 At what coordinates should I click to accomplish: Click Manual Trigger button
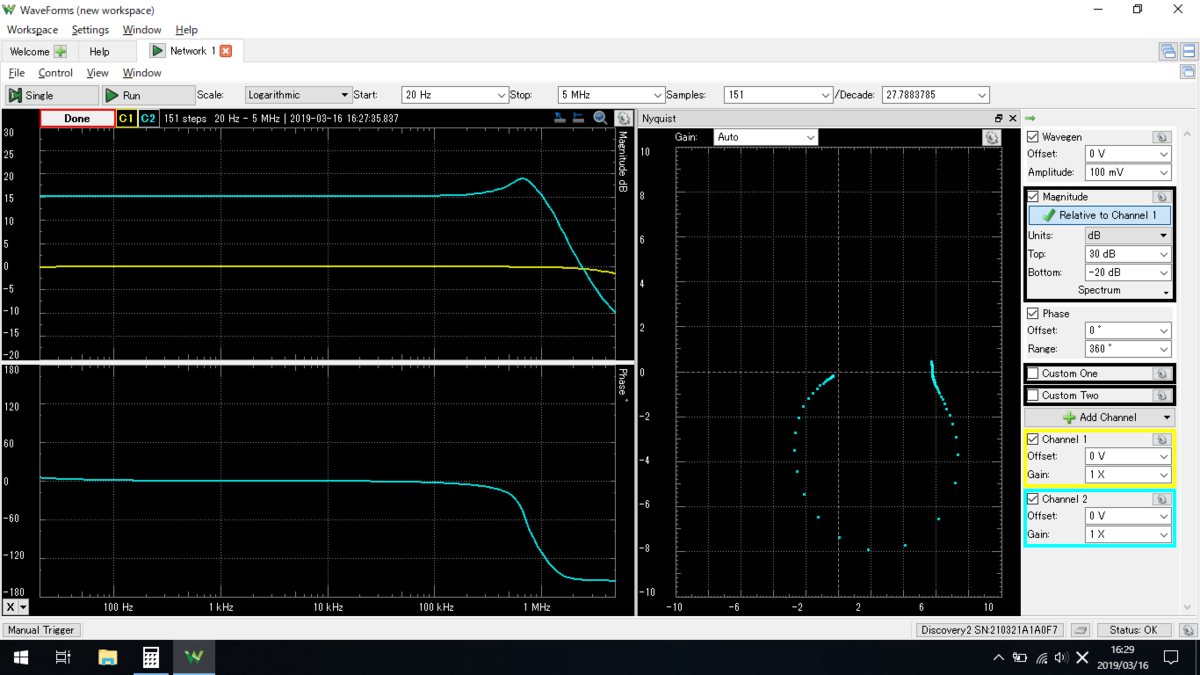coord(41,630)
